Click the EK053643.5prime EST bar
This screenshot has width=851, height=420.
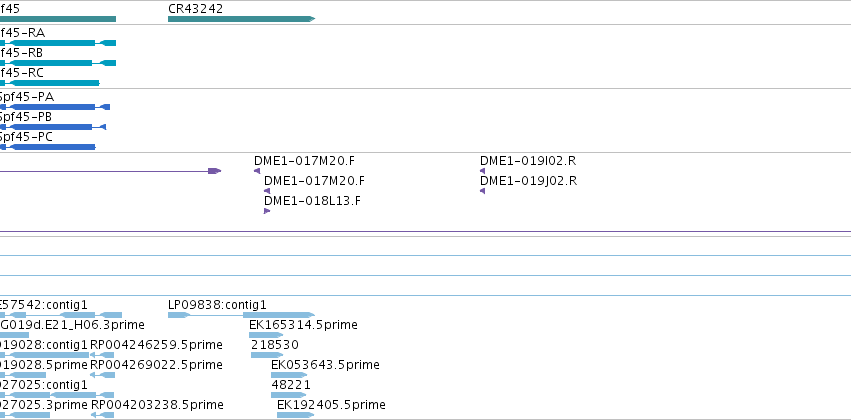(289, 375)
